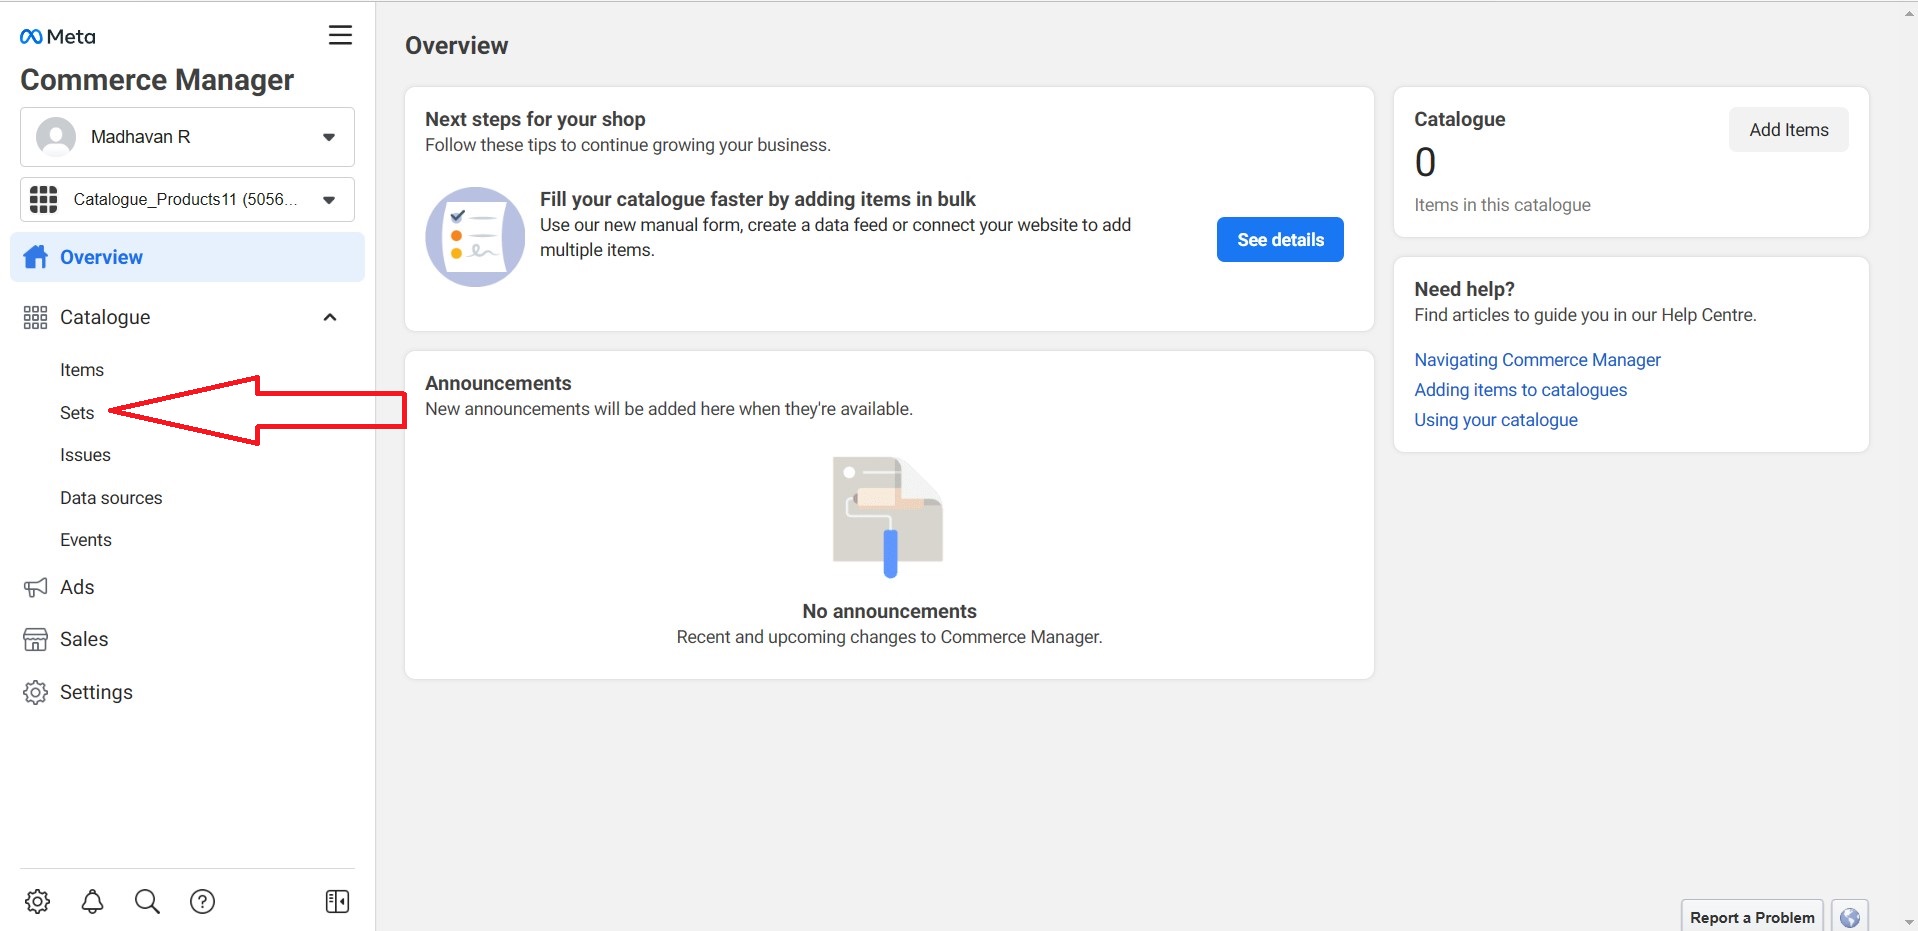Open Items under Catalogue
This screenshot has height=931, width=1918.
pos(82,370)
